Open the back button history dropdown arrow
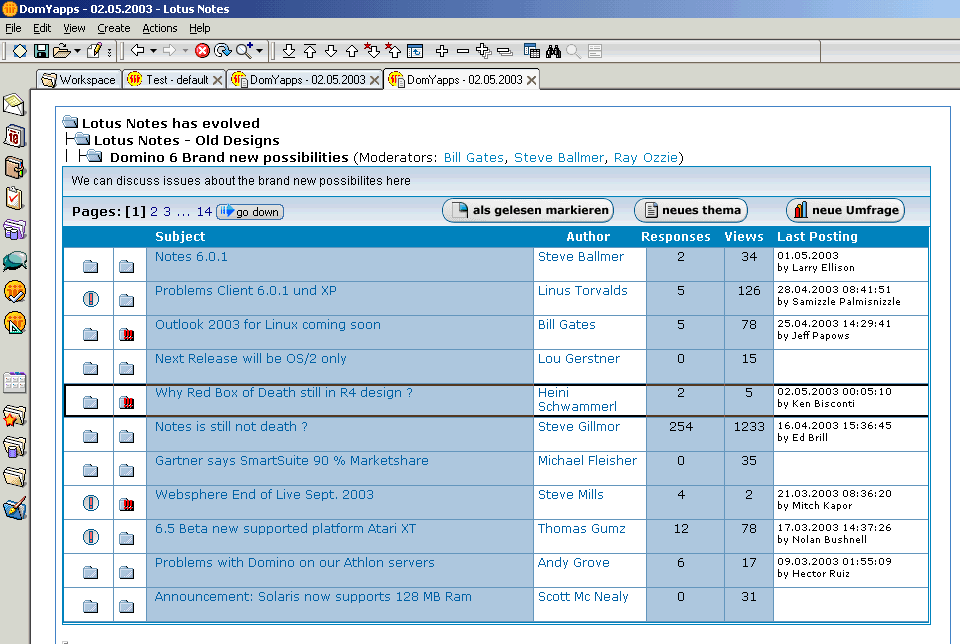 153,51
